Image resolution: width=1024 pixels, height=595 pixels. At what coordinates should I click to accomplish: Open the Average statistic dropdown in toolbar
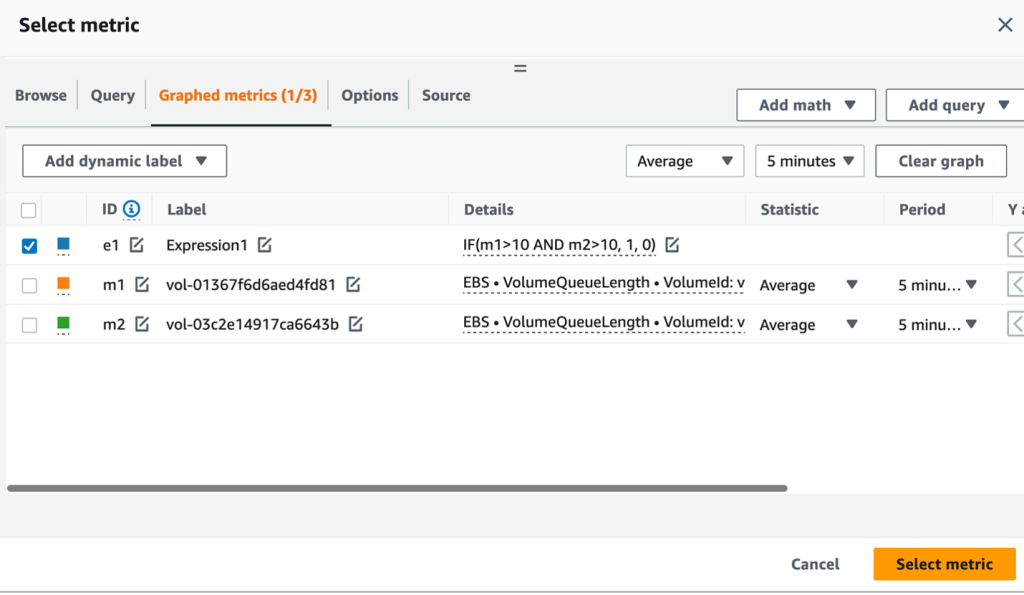(685, 160)
